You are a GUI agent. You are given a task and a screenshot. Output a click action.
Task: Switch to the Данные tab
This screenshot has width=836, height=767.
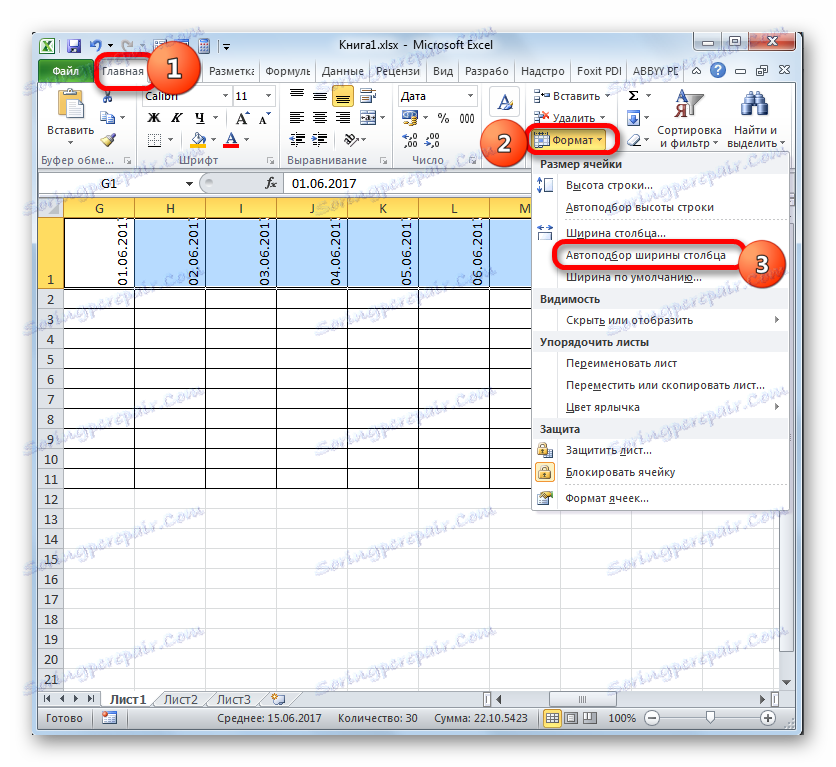pos(342,71)
